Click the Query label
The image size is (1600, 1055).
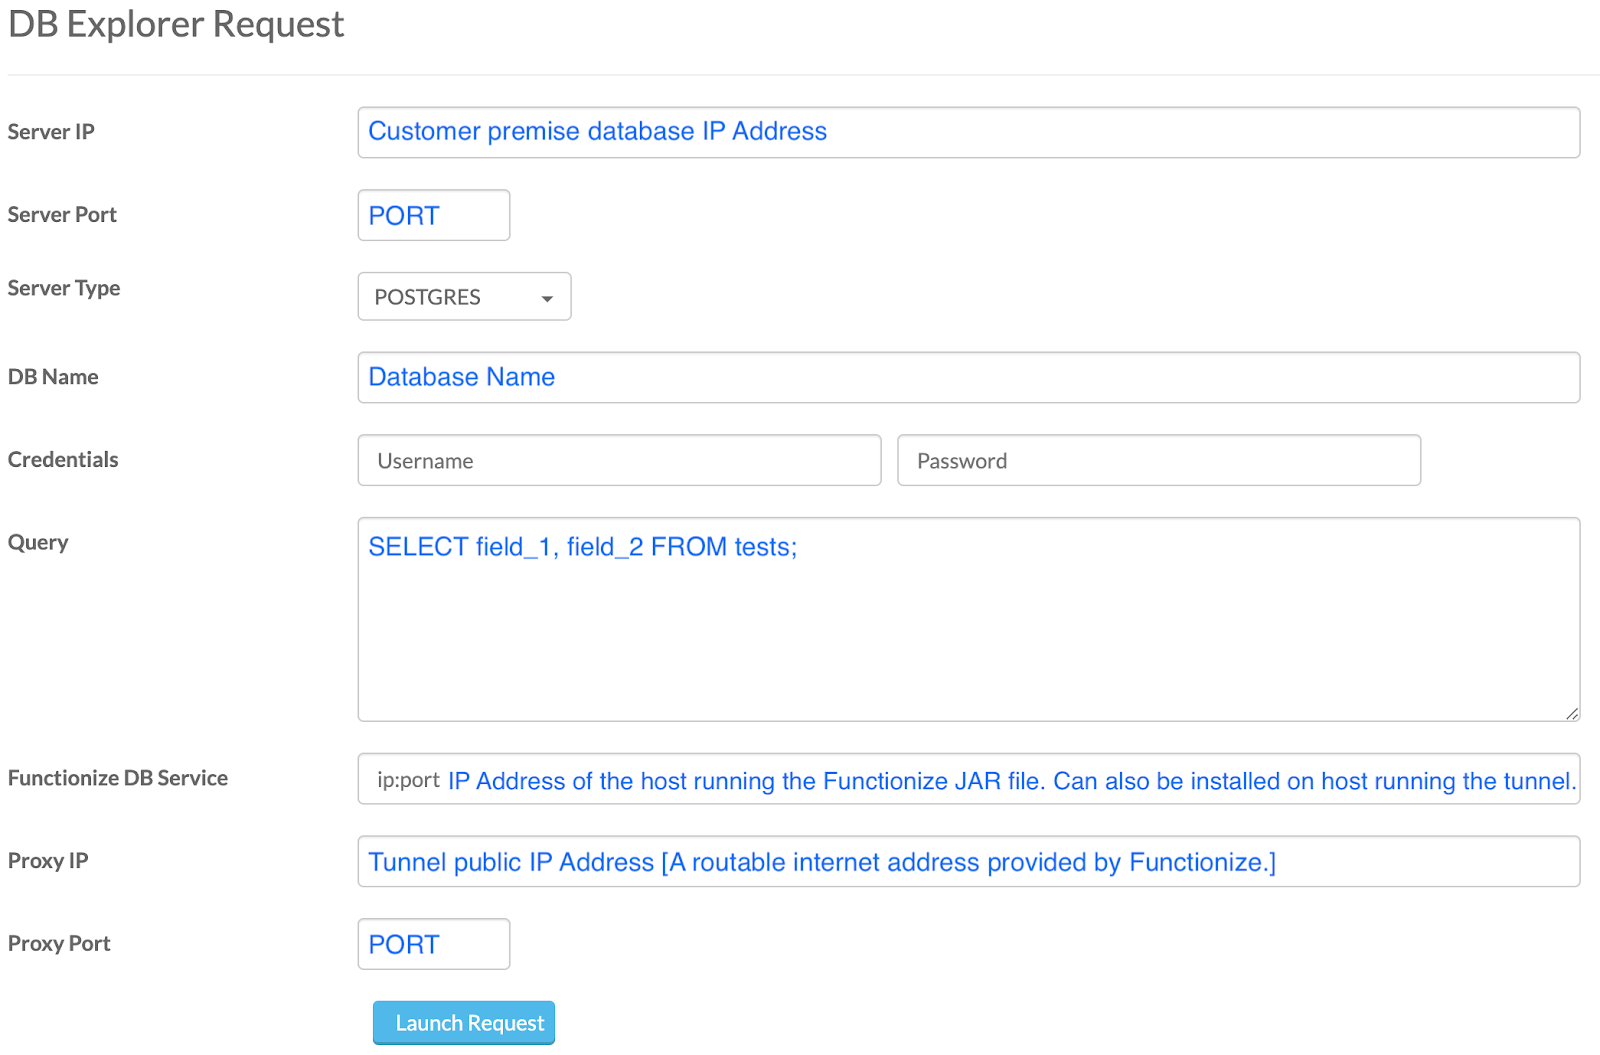[38, 543]
